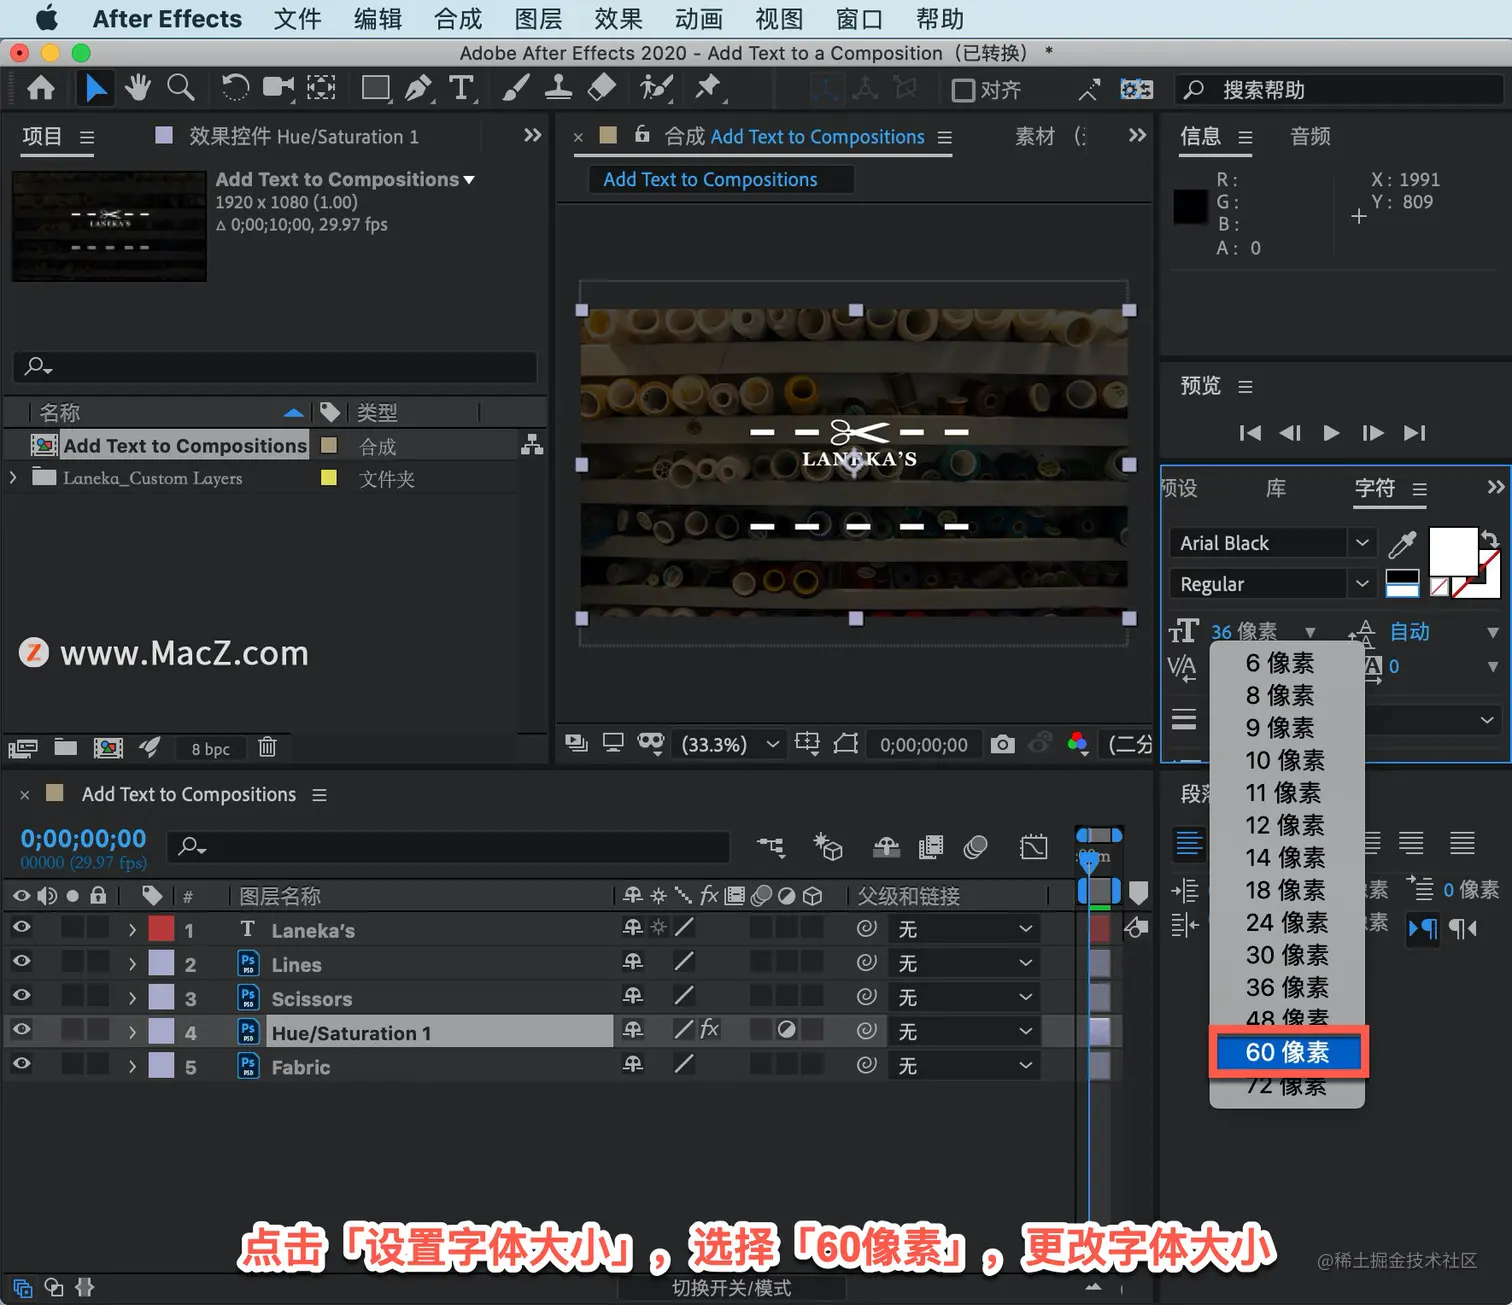Viewport: 1512px width, 1305px height.
Task: Create a new composition icon
Action: (108, 747)
